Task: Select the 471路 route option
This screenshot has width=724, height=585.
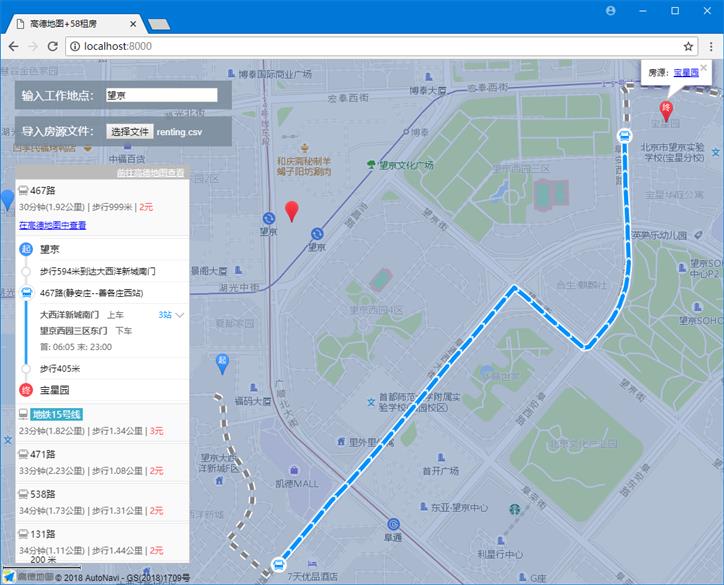Action: (103, 462)
